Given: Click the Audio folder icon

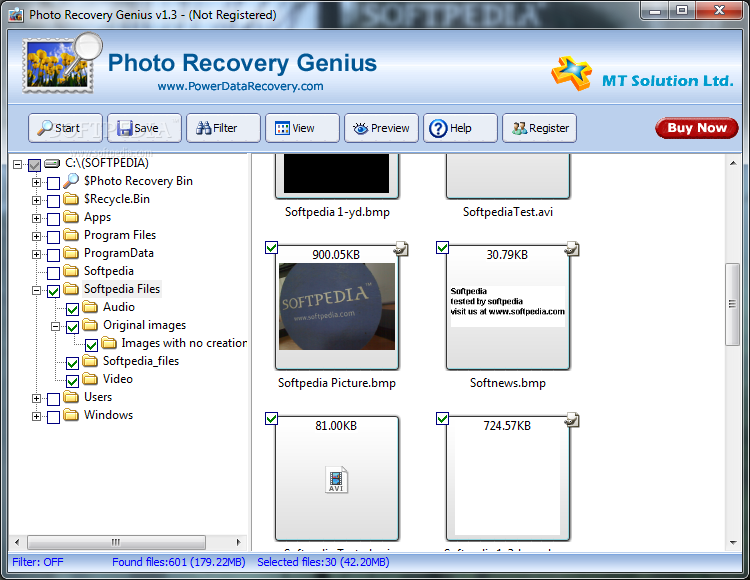Looking at the screenshot, I should tap(90, 306).
